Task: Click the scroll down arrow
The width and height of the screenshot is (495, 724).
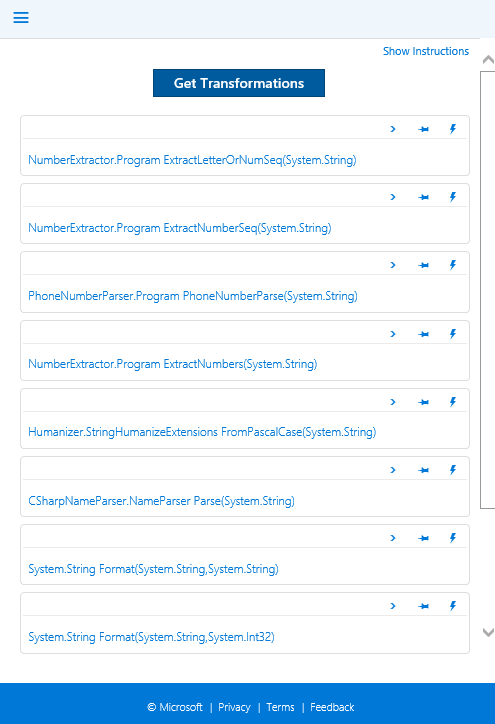Action: pyautogui.click(x=488, y=633)
